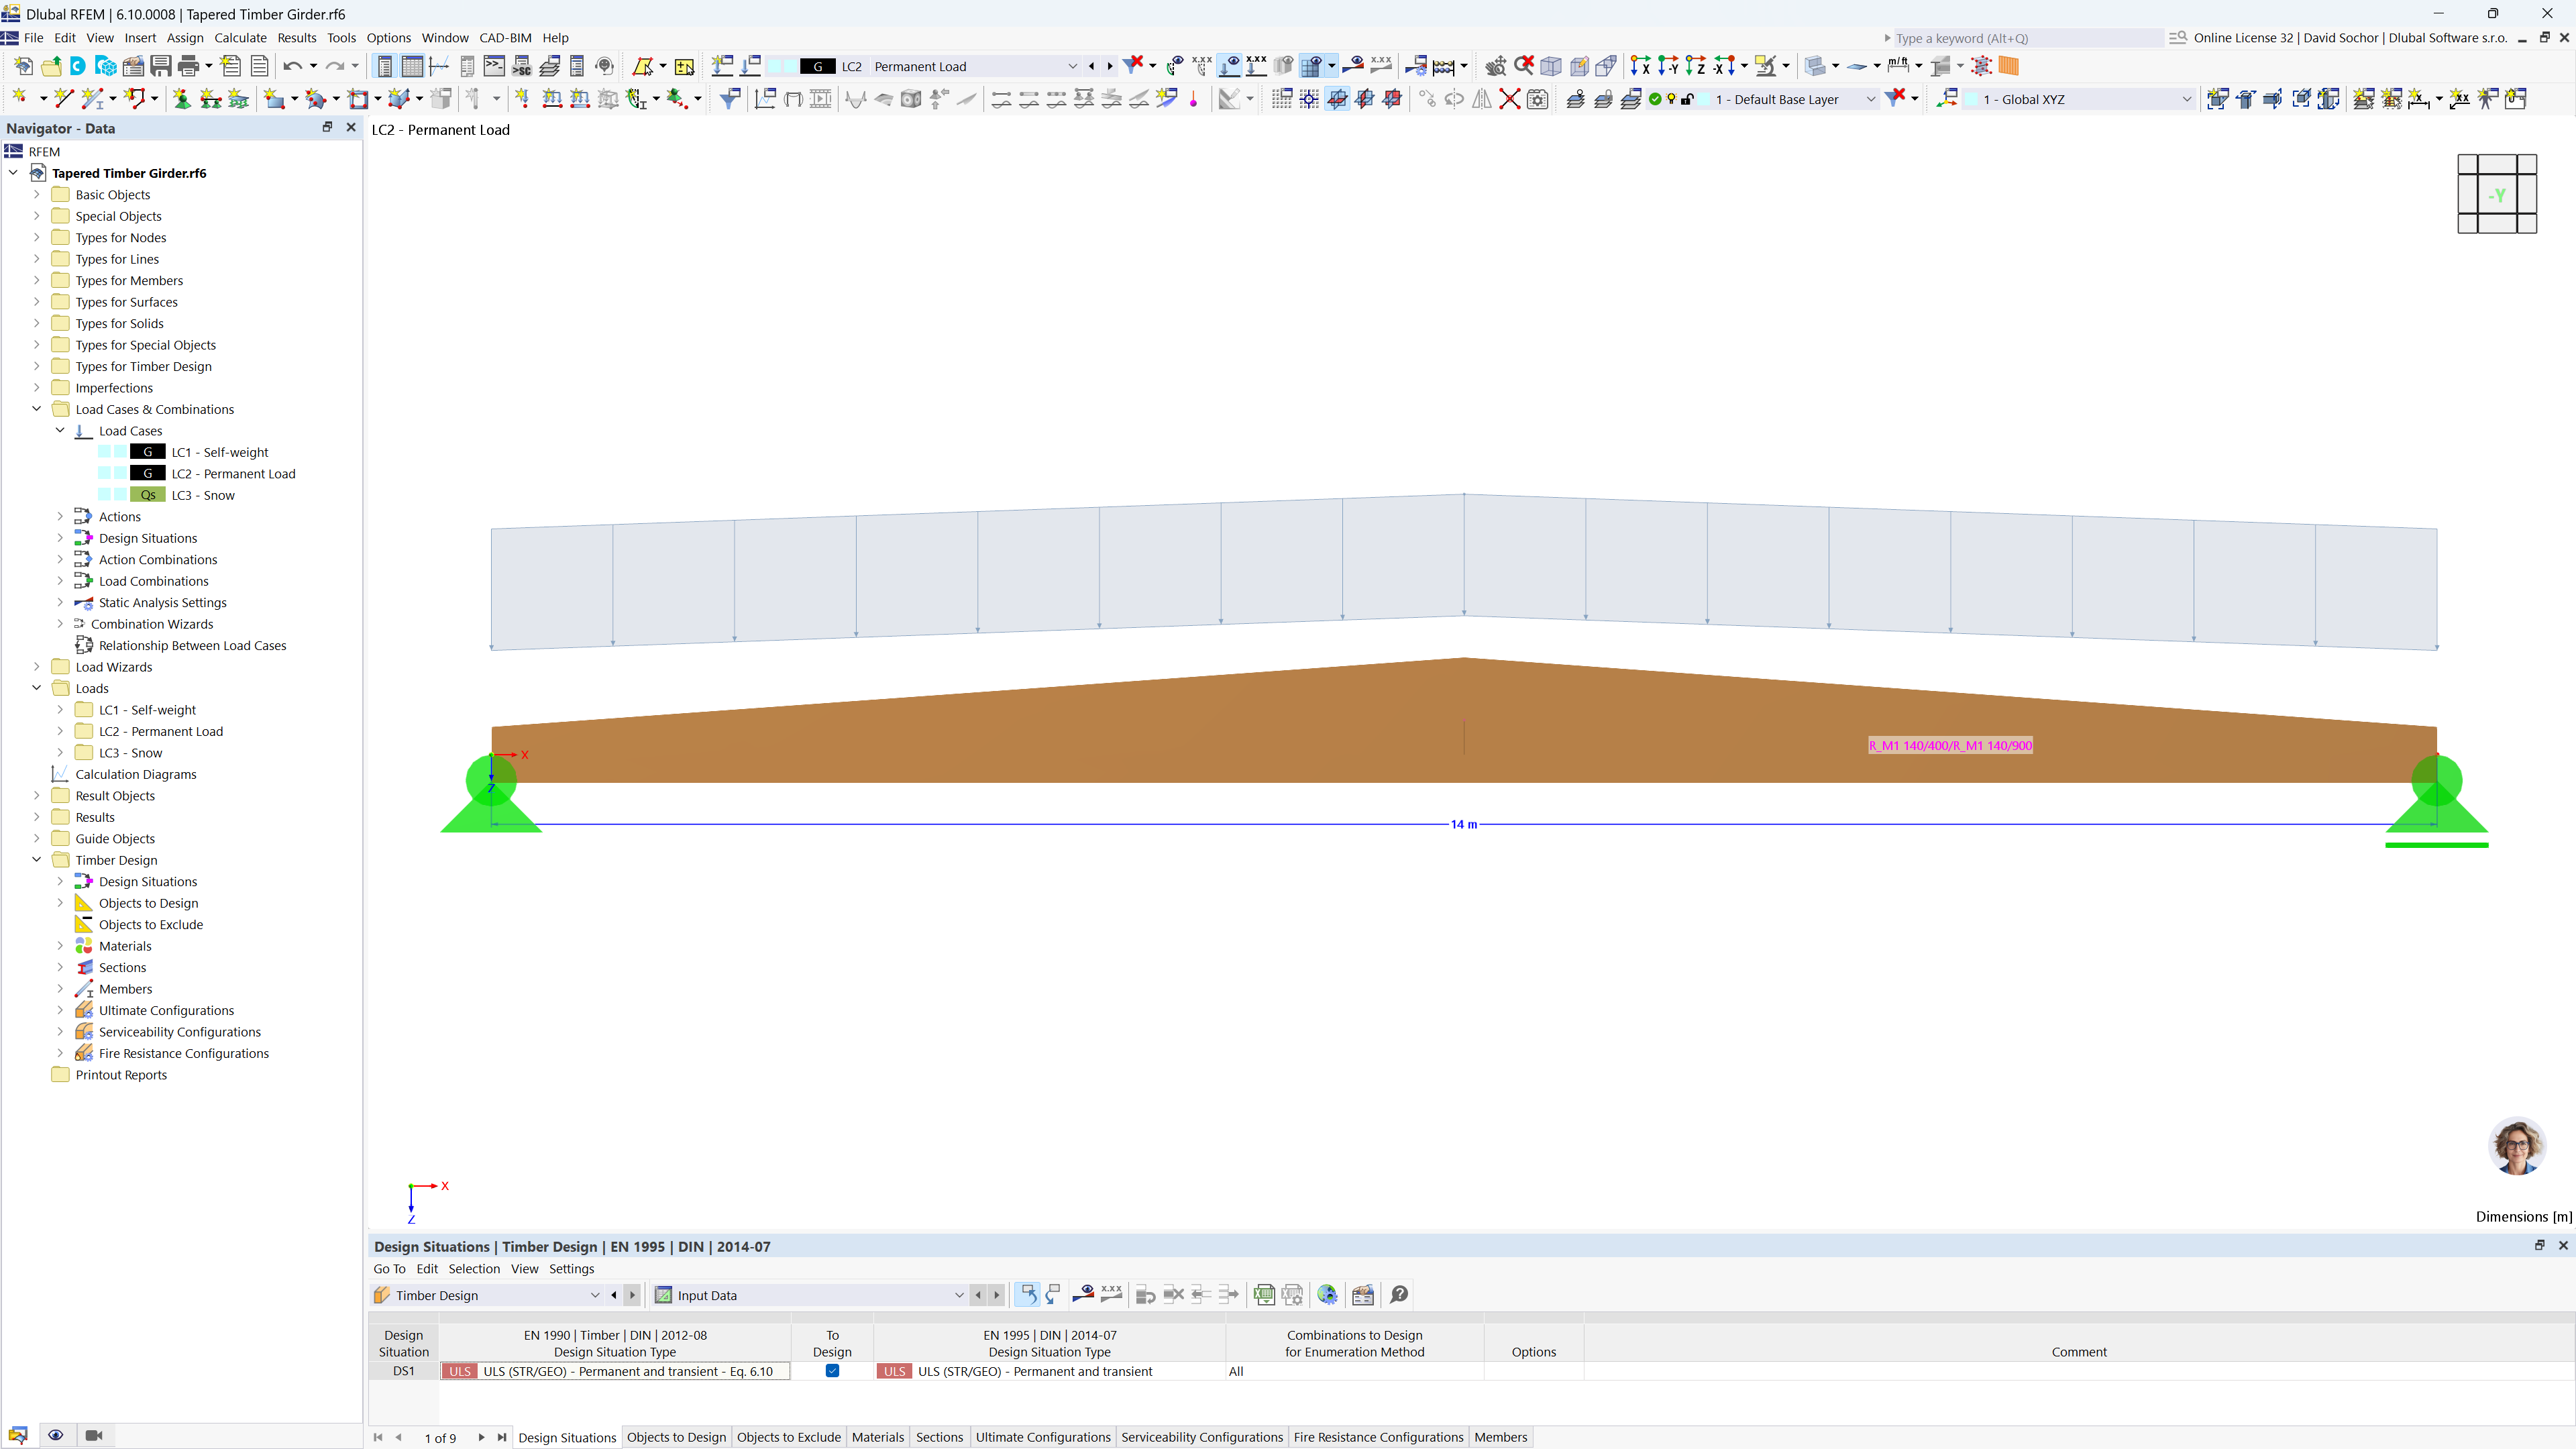
Task: Click the Excel export icon in Design Situations panel
Action: 1264,1295
